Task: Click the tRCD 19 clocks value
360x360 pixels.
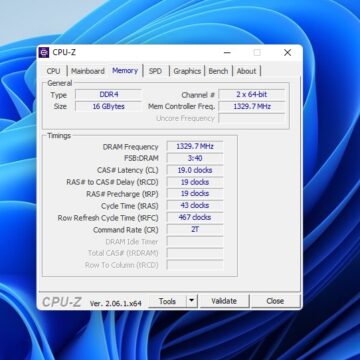Action: 195,182
